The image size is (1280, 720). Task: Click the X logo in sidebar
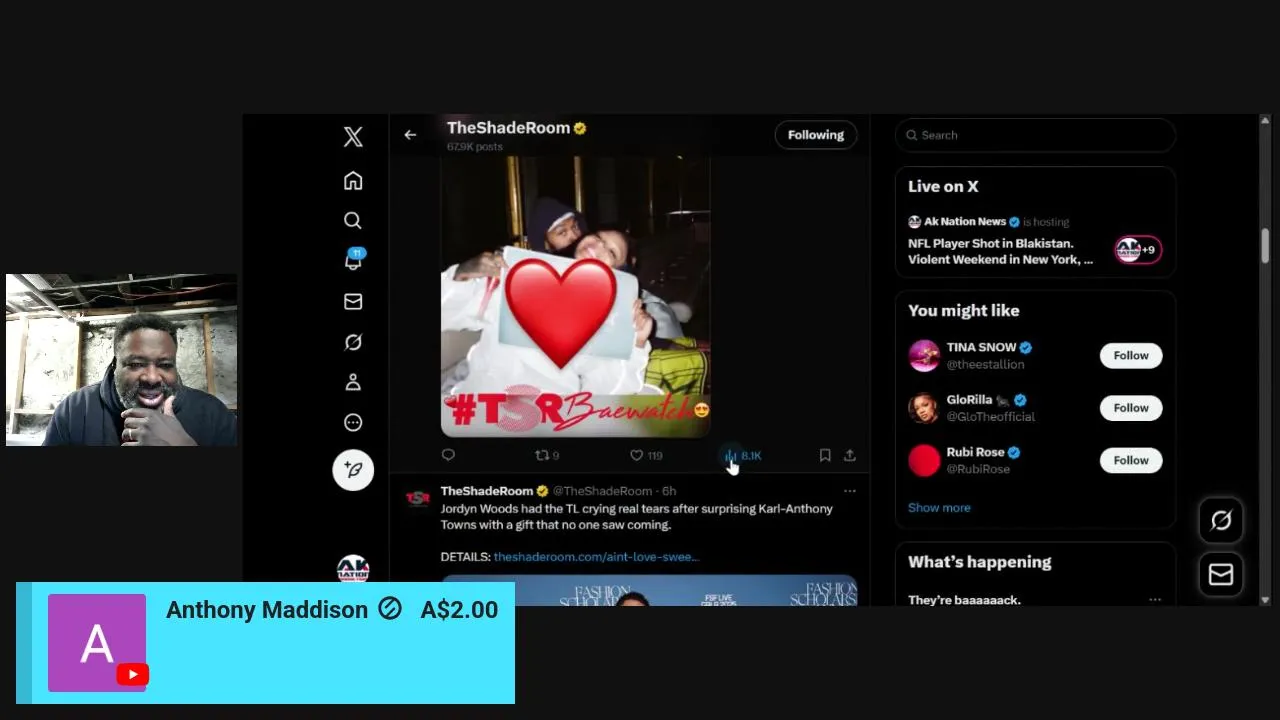tap(353, 137)
